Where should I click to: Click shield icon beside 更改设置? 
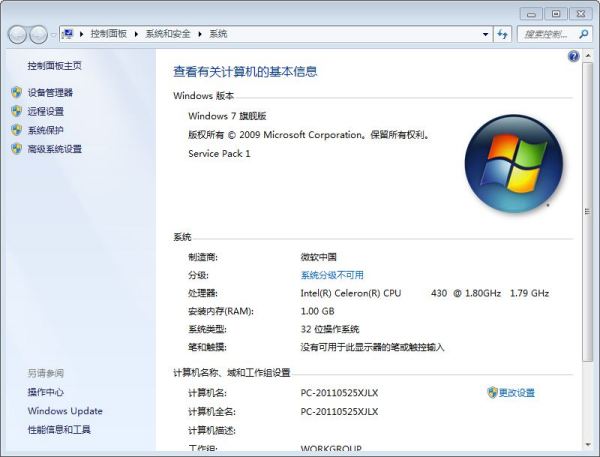pyautogui.click(x=492, y=393)
